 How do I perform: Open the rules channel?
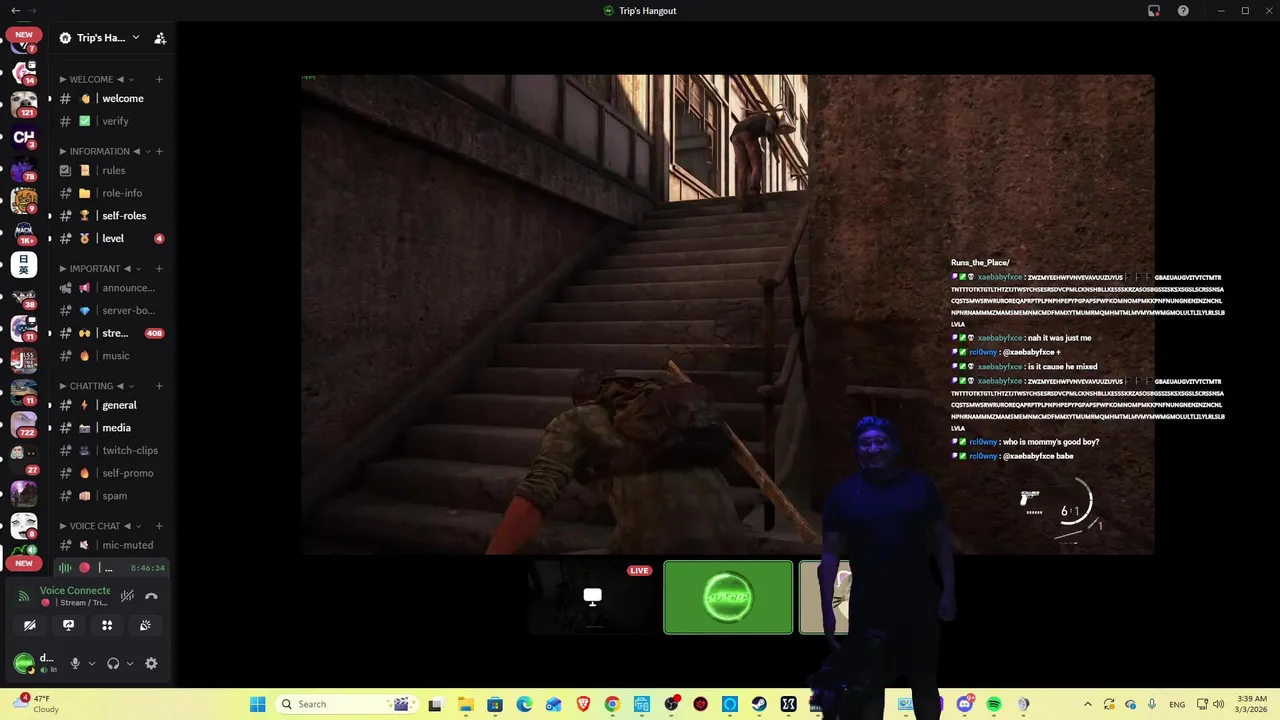tap(112, 170)
